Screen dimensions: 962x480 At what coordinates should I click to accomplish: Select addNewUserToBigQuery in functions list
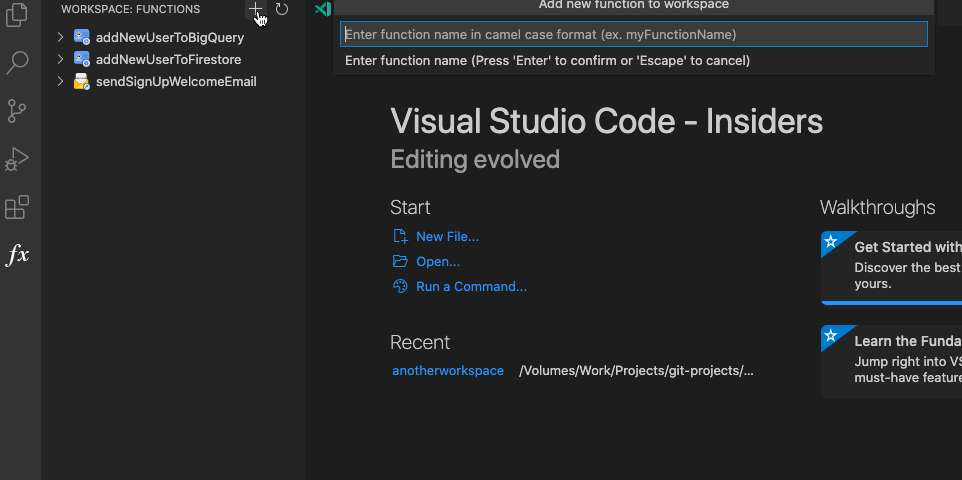pos(170,37)
